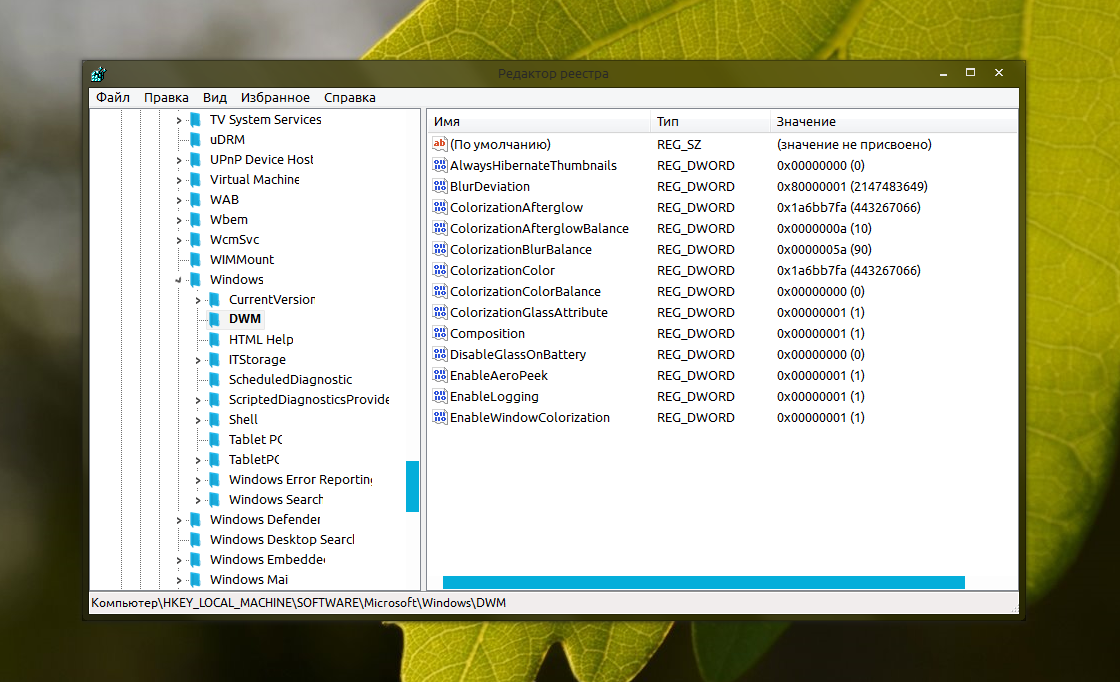The image size is (1120, 682).
Task: Click the tree pane vertical scrollbar thumb
Action: (x=412, y=486)
